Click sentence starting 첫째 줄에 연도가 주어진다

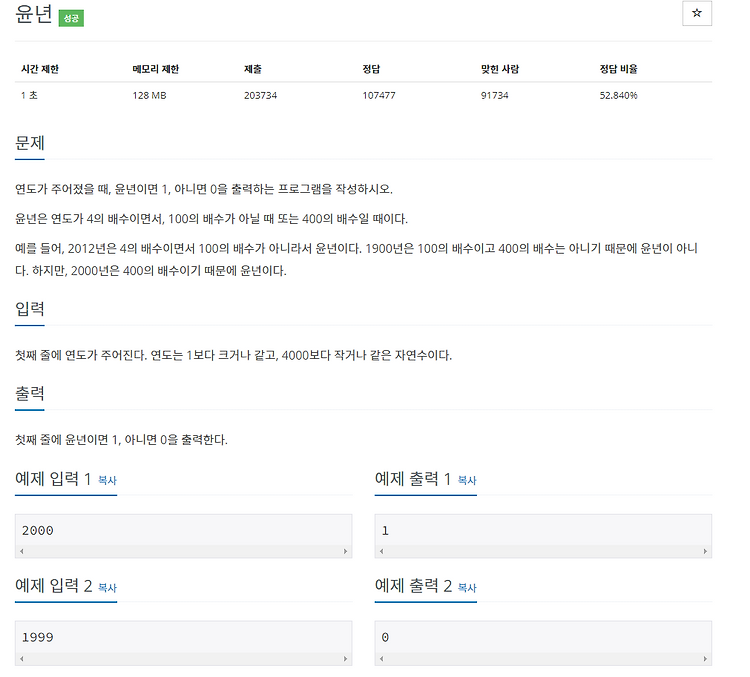233,355
